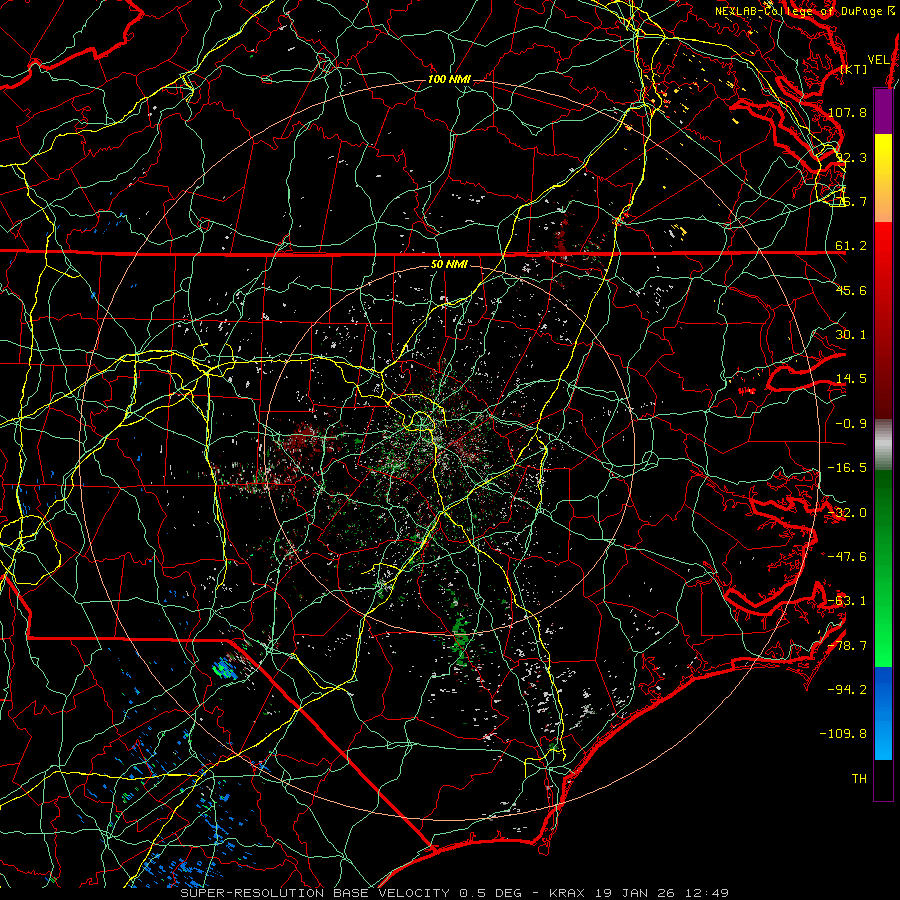
Task: Select the -63.1 velocity scale value
Action: (847, 601)
